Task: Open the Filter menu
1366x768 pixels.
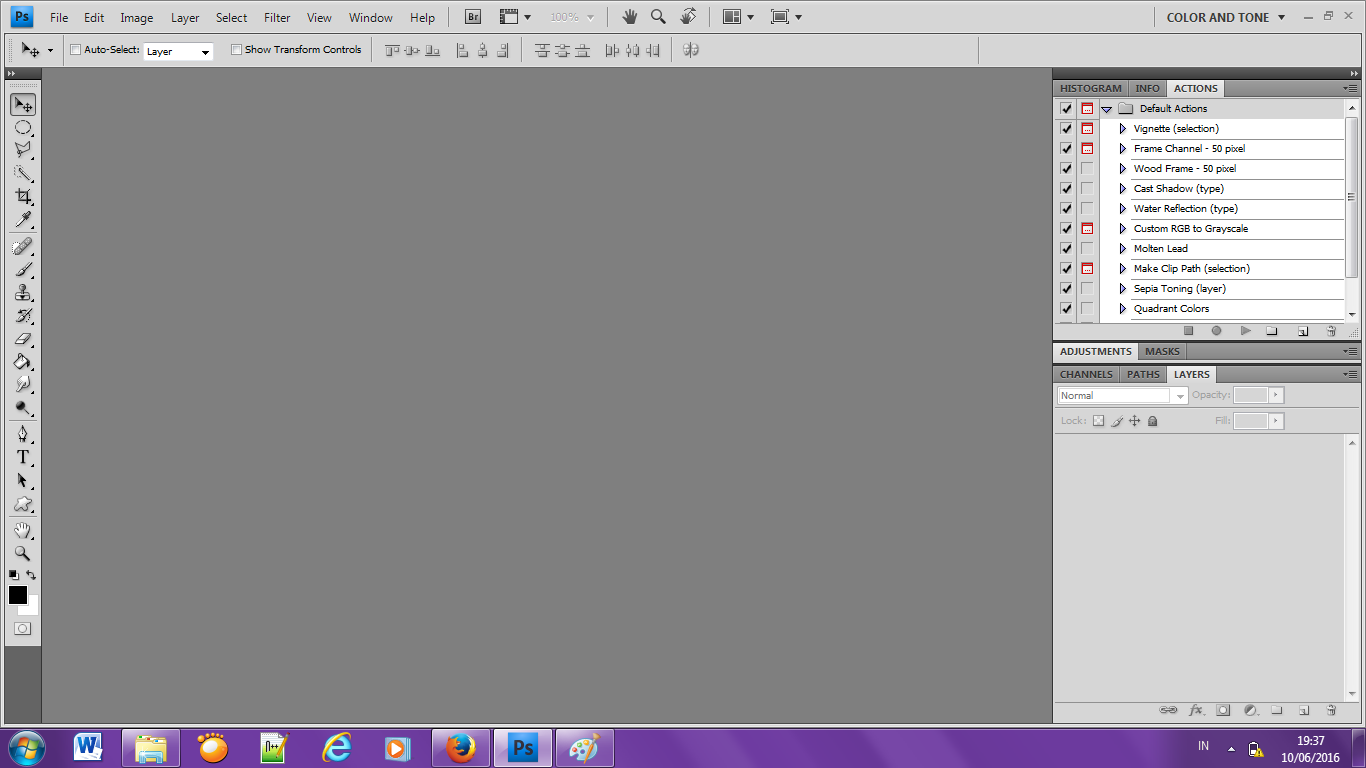Action: coord(277,17)
